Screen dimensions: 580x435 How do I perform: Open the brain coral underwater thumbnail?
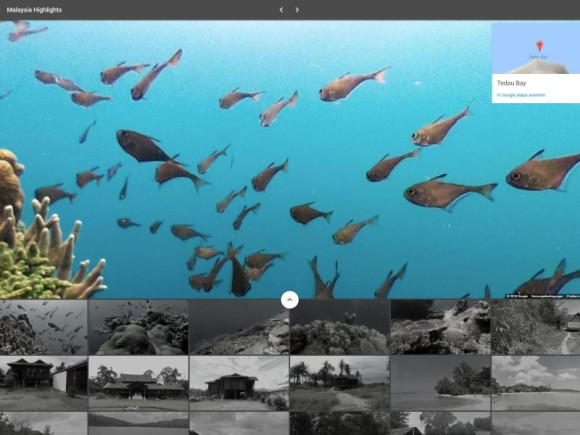tap(138, 327)
